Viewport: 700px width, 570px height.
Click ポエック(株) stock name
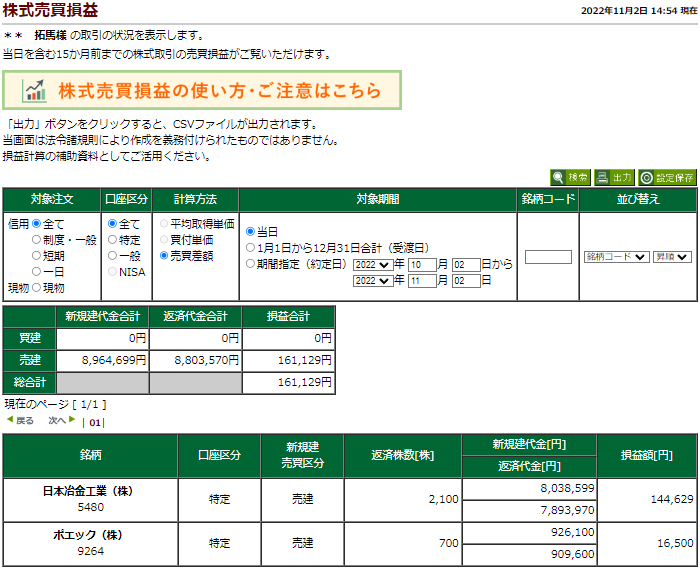88,535
